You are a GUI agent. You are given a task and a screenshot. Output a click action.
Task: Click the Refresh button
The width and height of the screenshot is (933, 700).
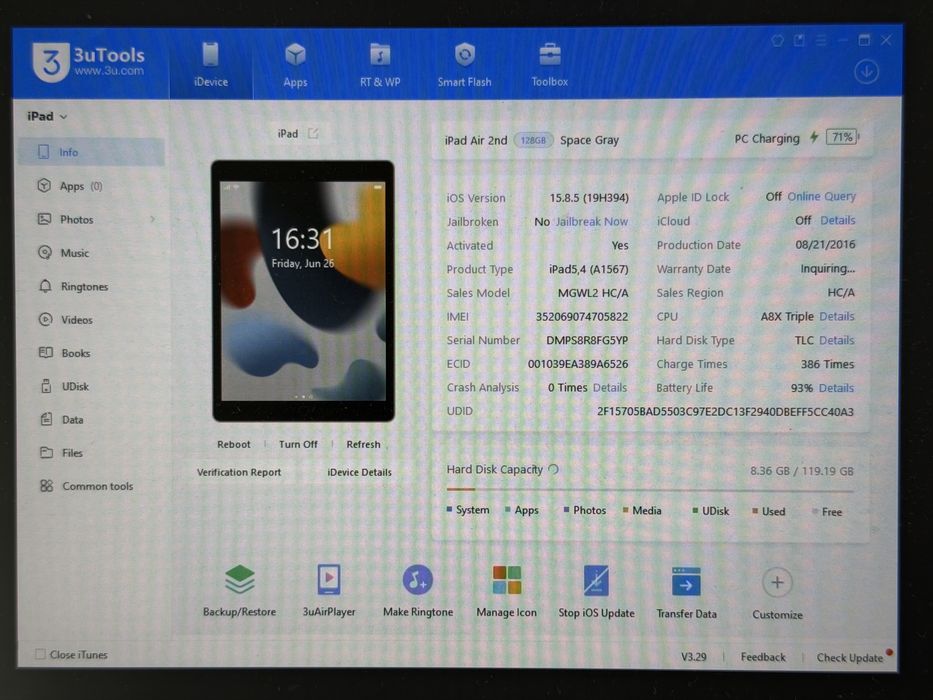tap(363, 444)
